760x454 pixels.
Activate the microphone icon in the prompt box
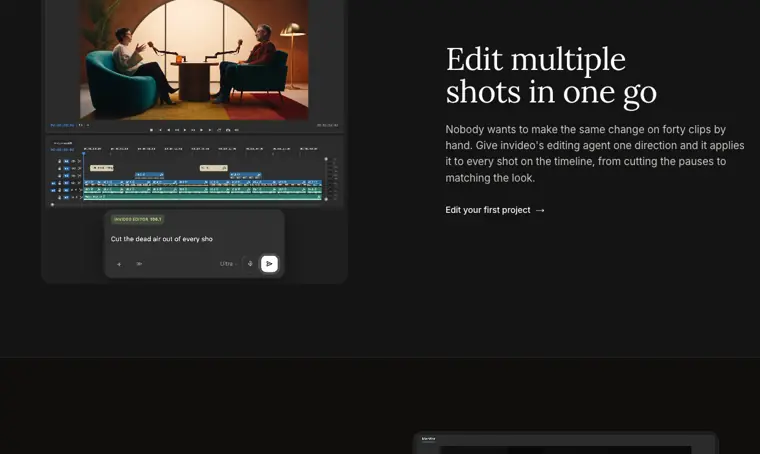pos(250,264)
